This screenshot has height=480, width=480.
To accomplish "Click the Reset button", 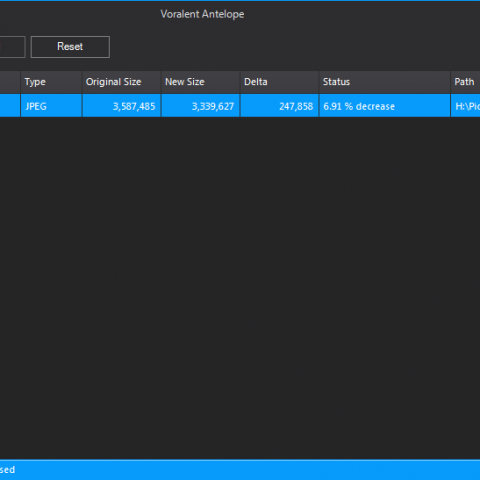I will [x=70, y=47].
